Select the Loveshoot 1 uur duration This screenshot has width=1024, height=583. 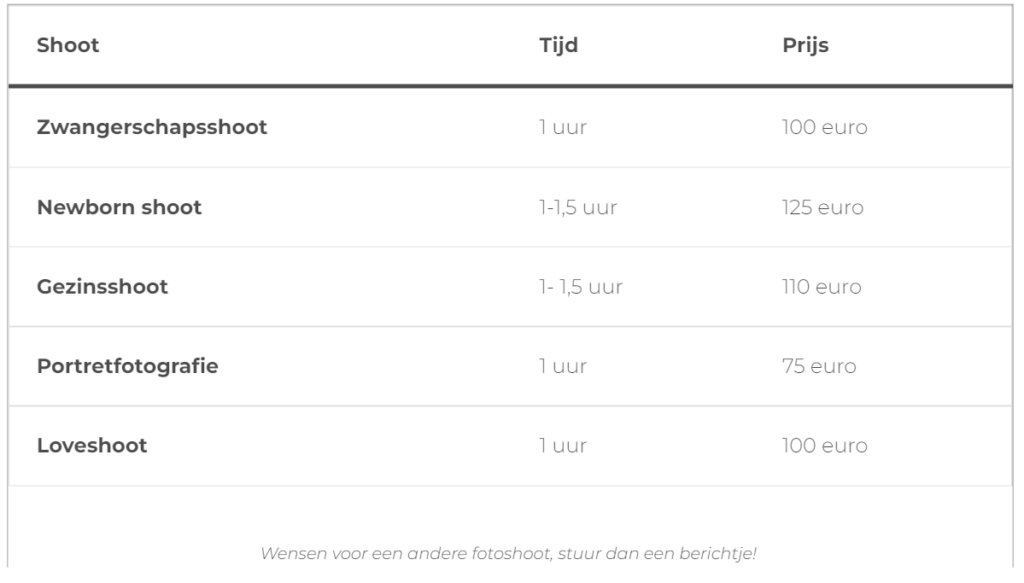coord(563,446)
